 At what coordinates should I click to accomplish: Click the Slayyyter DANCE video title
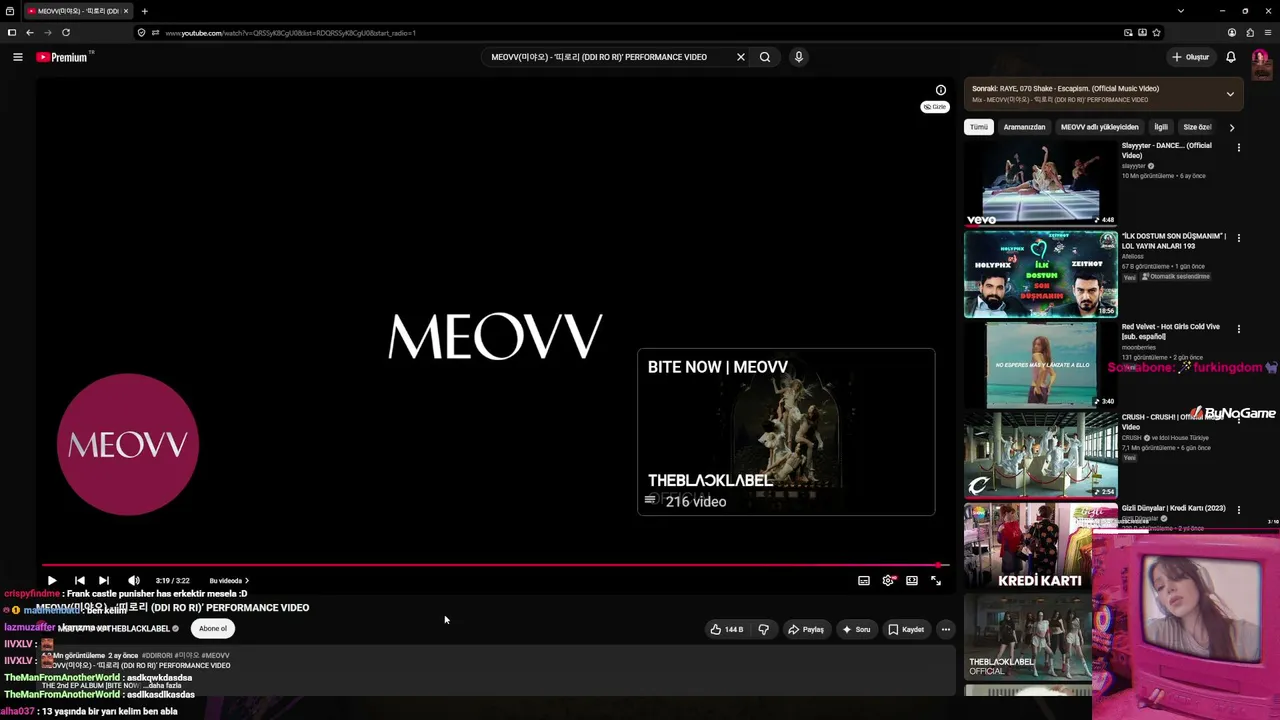[1167, 150]
